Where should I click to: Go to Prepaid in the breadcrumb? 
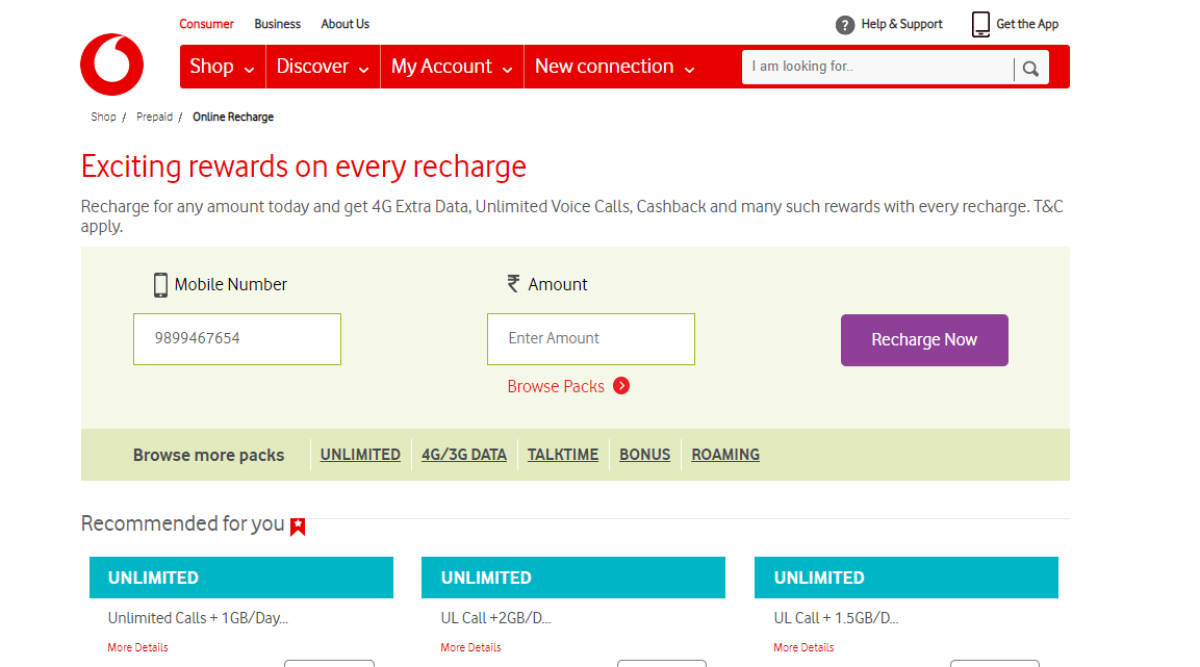(154, 117)
